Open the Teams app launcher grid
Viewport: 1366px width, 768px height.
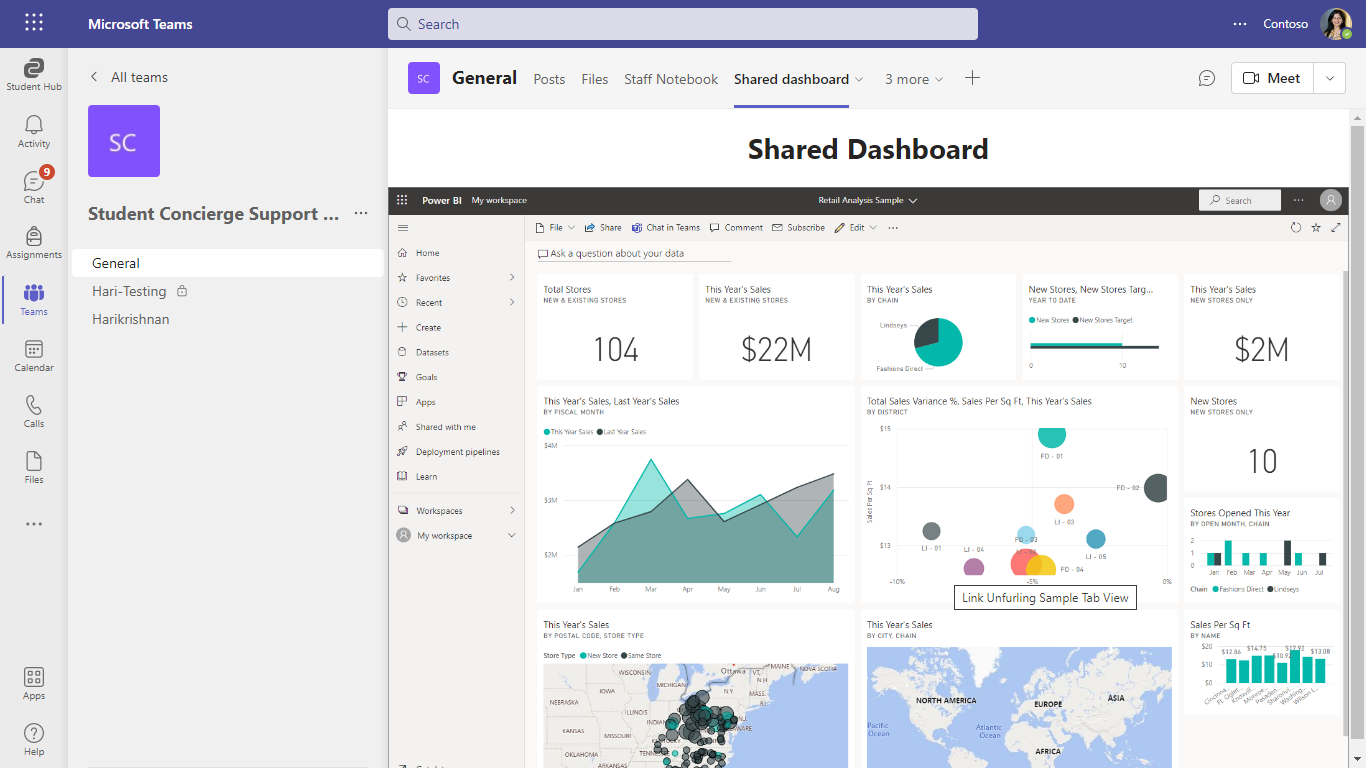click(34, 23)
